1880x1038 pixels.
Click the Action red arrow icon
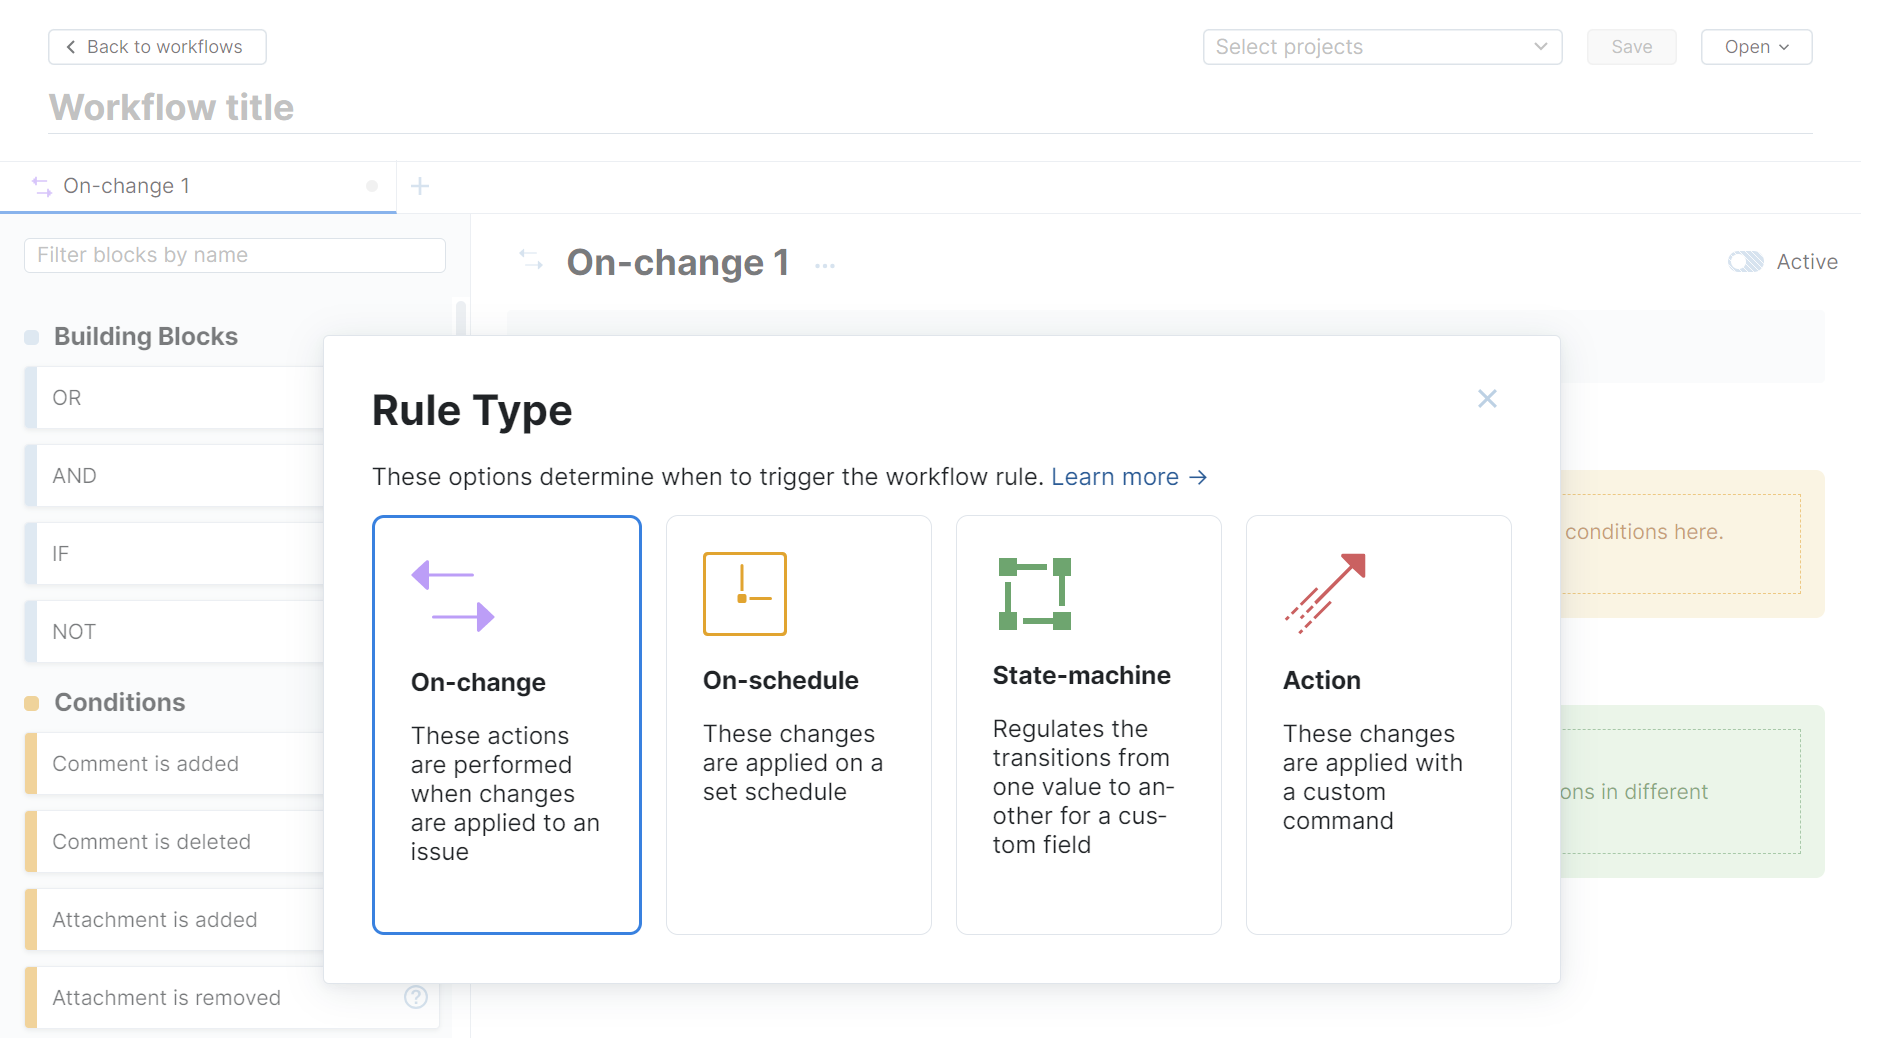[x=1325, y=594]
